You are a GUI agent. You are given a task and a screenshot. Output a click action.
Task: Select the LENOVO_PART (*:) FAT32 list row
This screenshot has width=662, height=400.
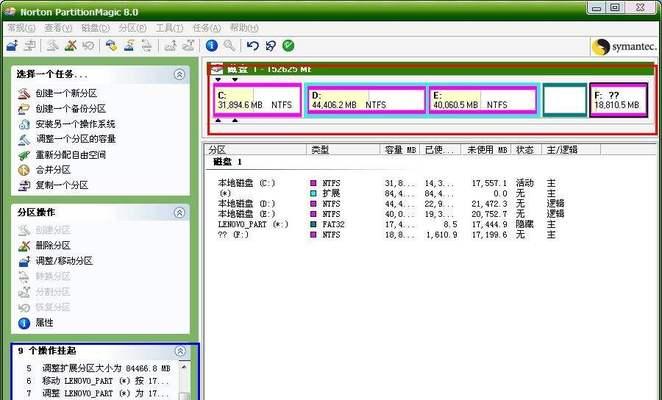(x=391, y=224)
